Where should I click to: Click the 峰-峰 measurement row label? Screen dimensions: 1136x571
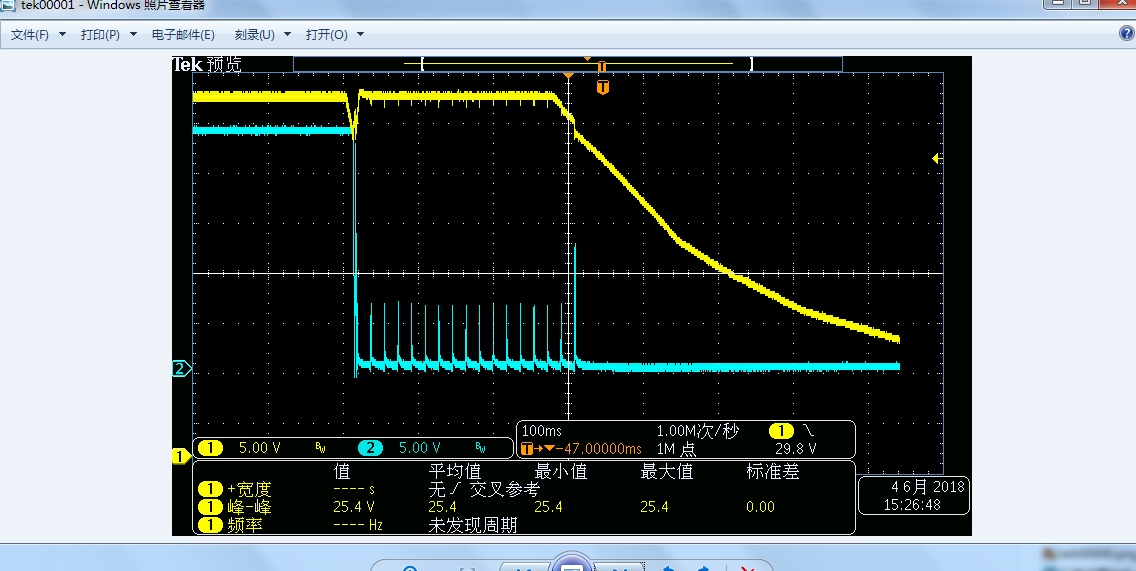point(248,507)
